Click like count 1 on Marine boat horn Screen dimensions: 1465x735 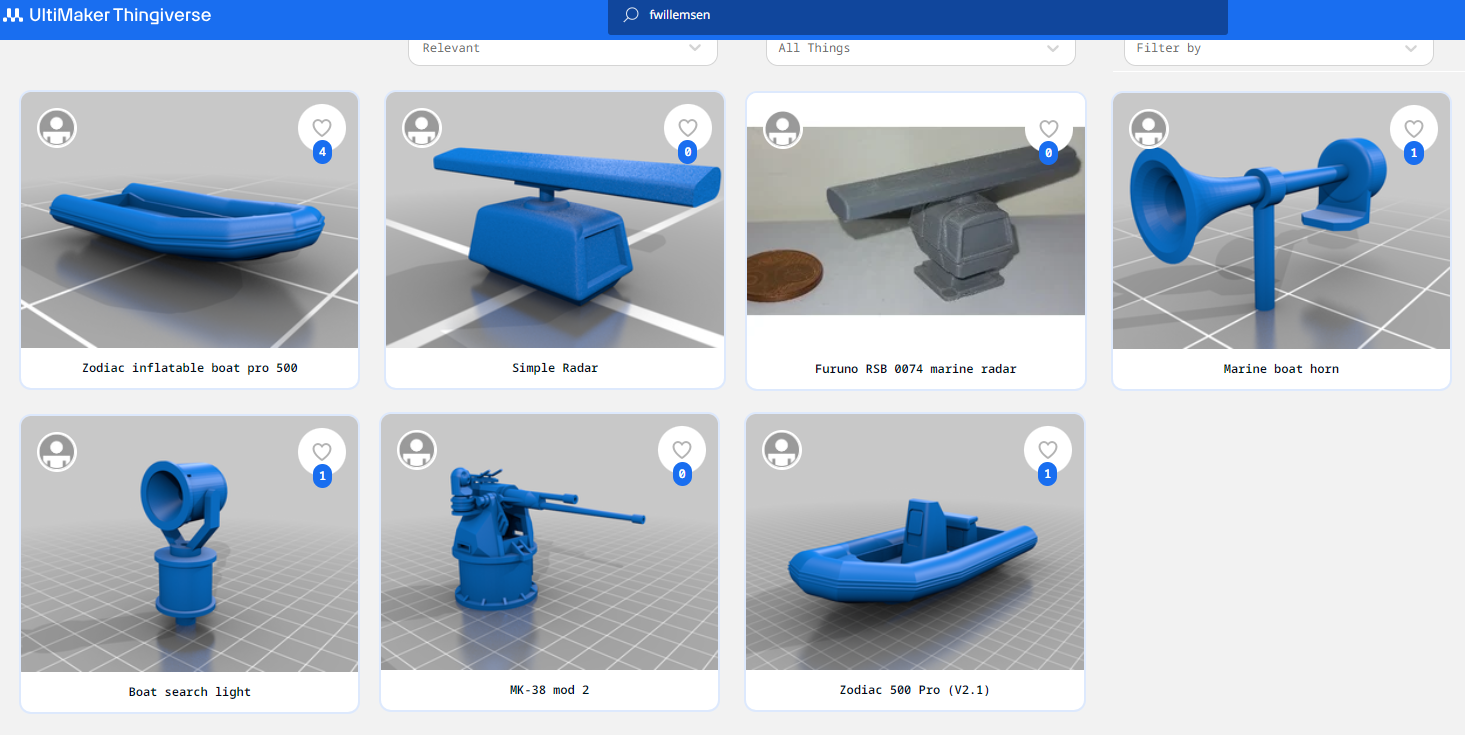tap(1414, 153)
